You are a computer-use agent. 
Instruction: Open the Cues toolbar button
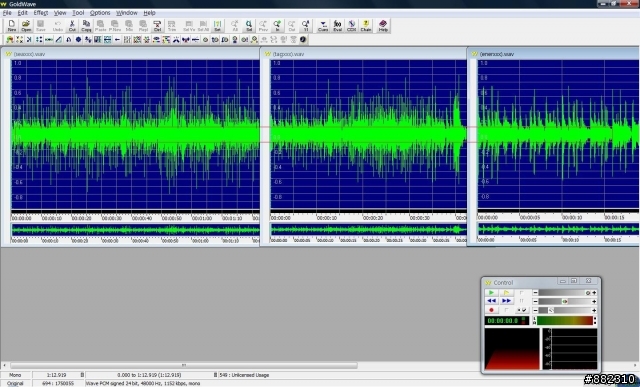pyautogui.click(x=323, y=26)
